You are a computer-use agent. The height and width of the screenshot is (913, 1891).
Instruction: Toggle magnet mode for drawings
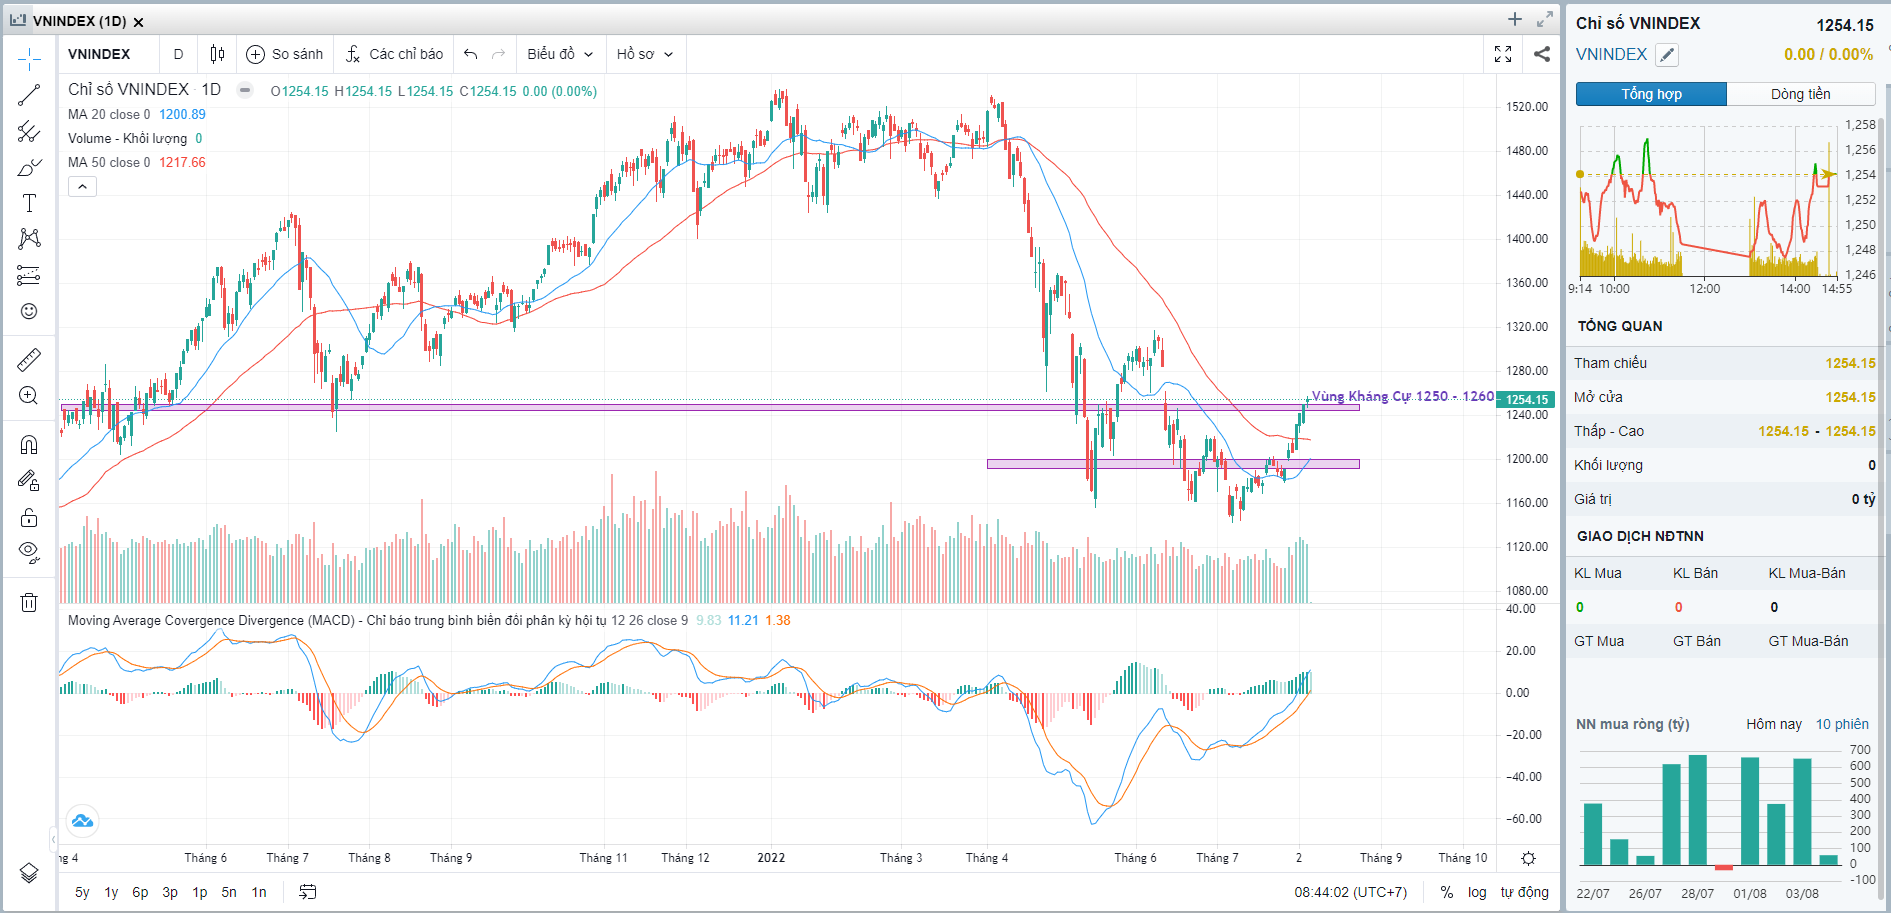[29, 444]
